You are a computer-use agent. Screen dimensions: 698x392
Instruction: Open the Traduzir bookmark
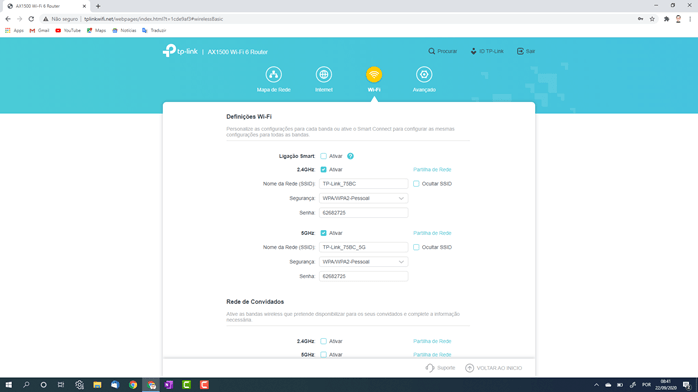(154, 31)
